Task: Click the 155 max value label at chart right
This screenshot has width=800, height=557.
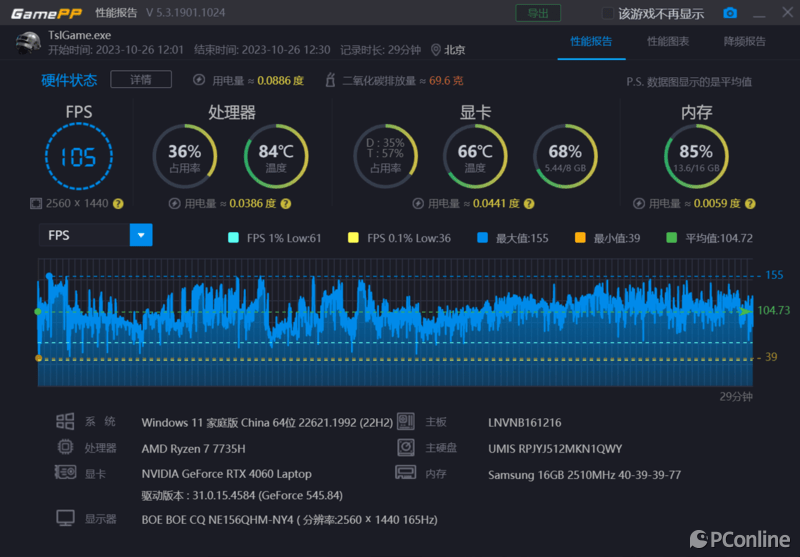Action: click(x=774, y=275)
